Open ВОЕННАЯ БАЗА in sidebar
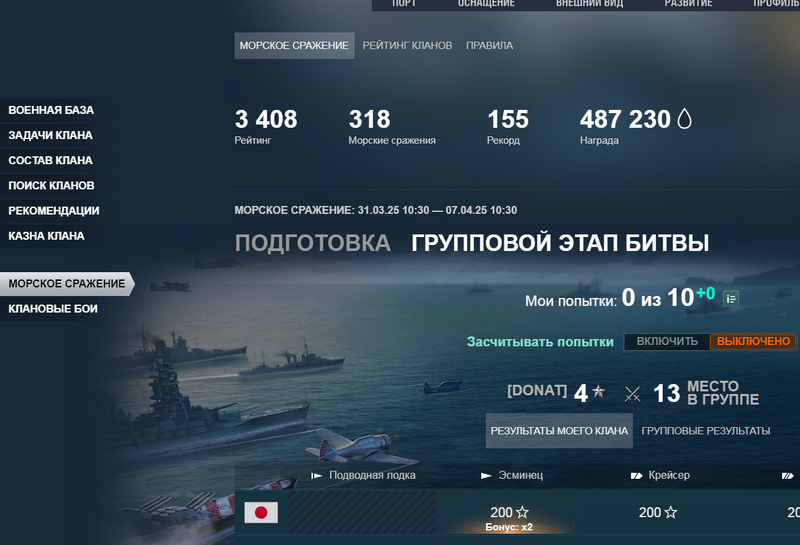 [51, 110]
